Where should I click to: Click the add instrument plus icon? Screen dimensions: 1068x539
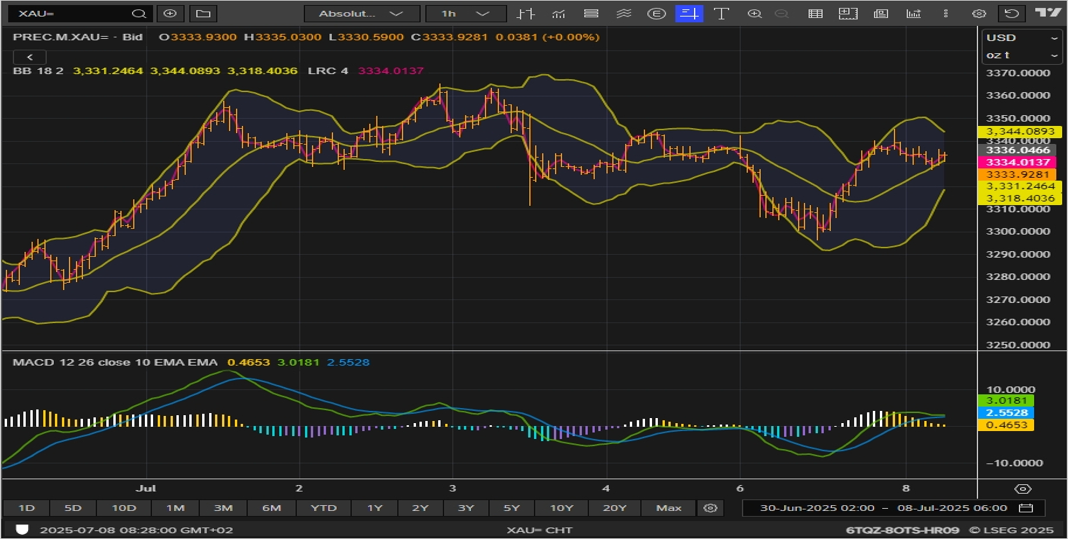pos(170,14)
